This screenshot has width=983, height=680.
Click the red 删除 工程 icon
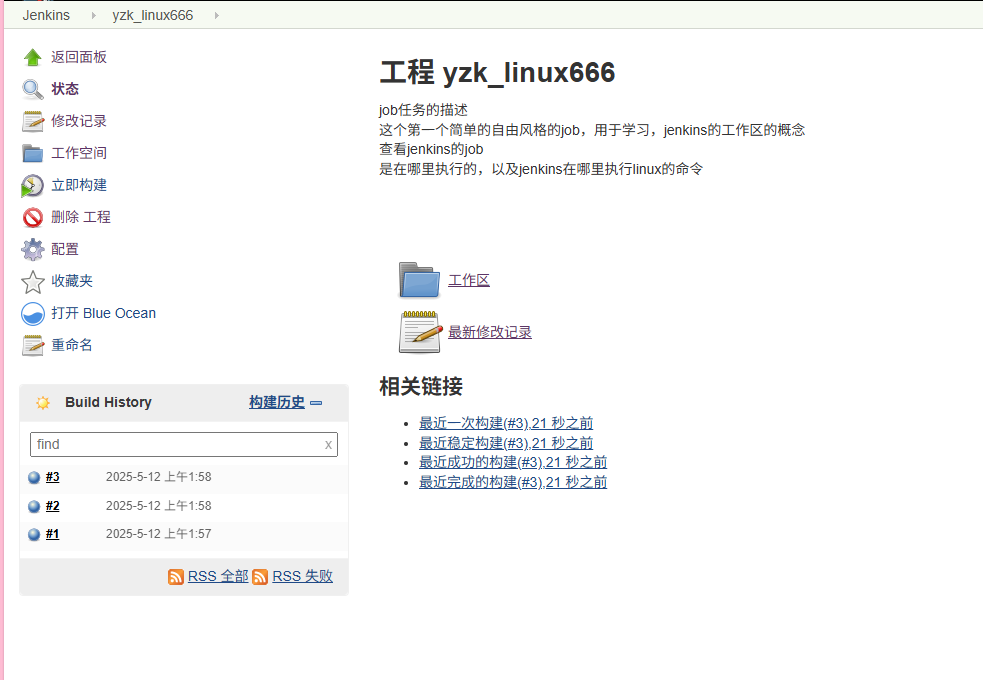coord(33,217)
